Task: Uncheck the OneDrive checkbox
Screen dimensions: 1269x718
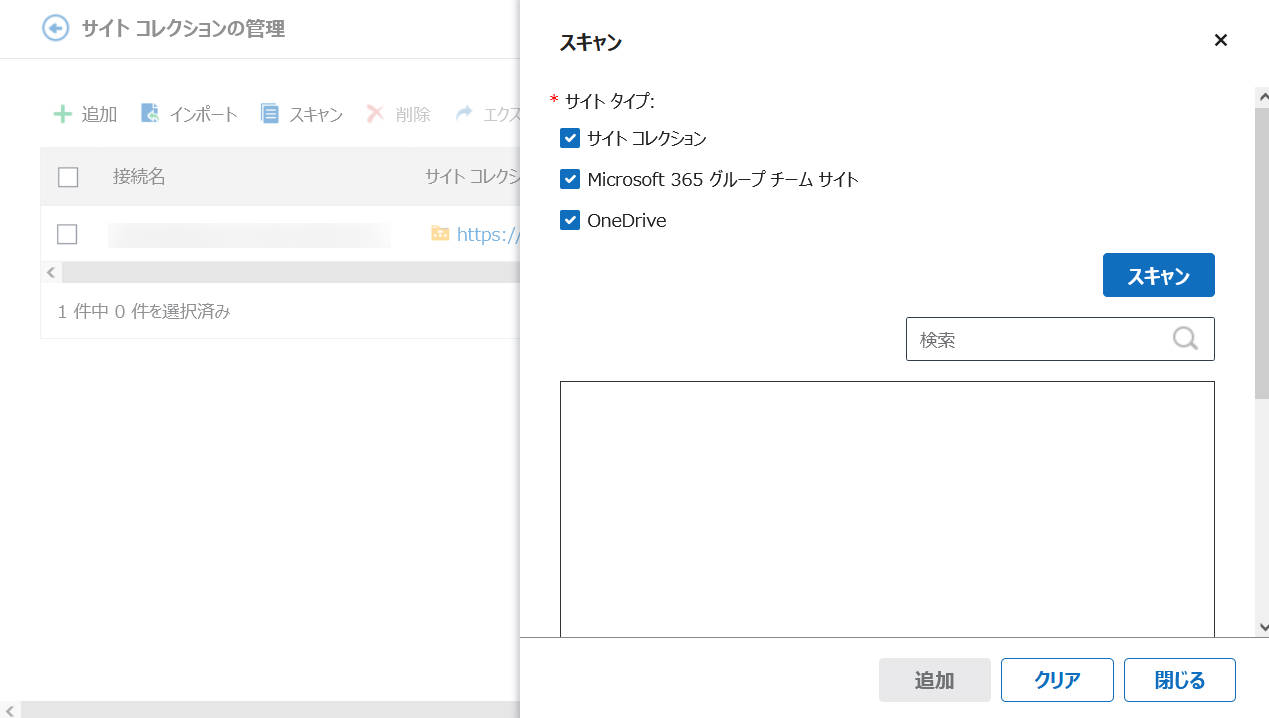Action: click(x=570, y=220)
